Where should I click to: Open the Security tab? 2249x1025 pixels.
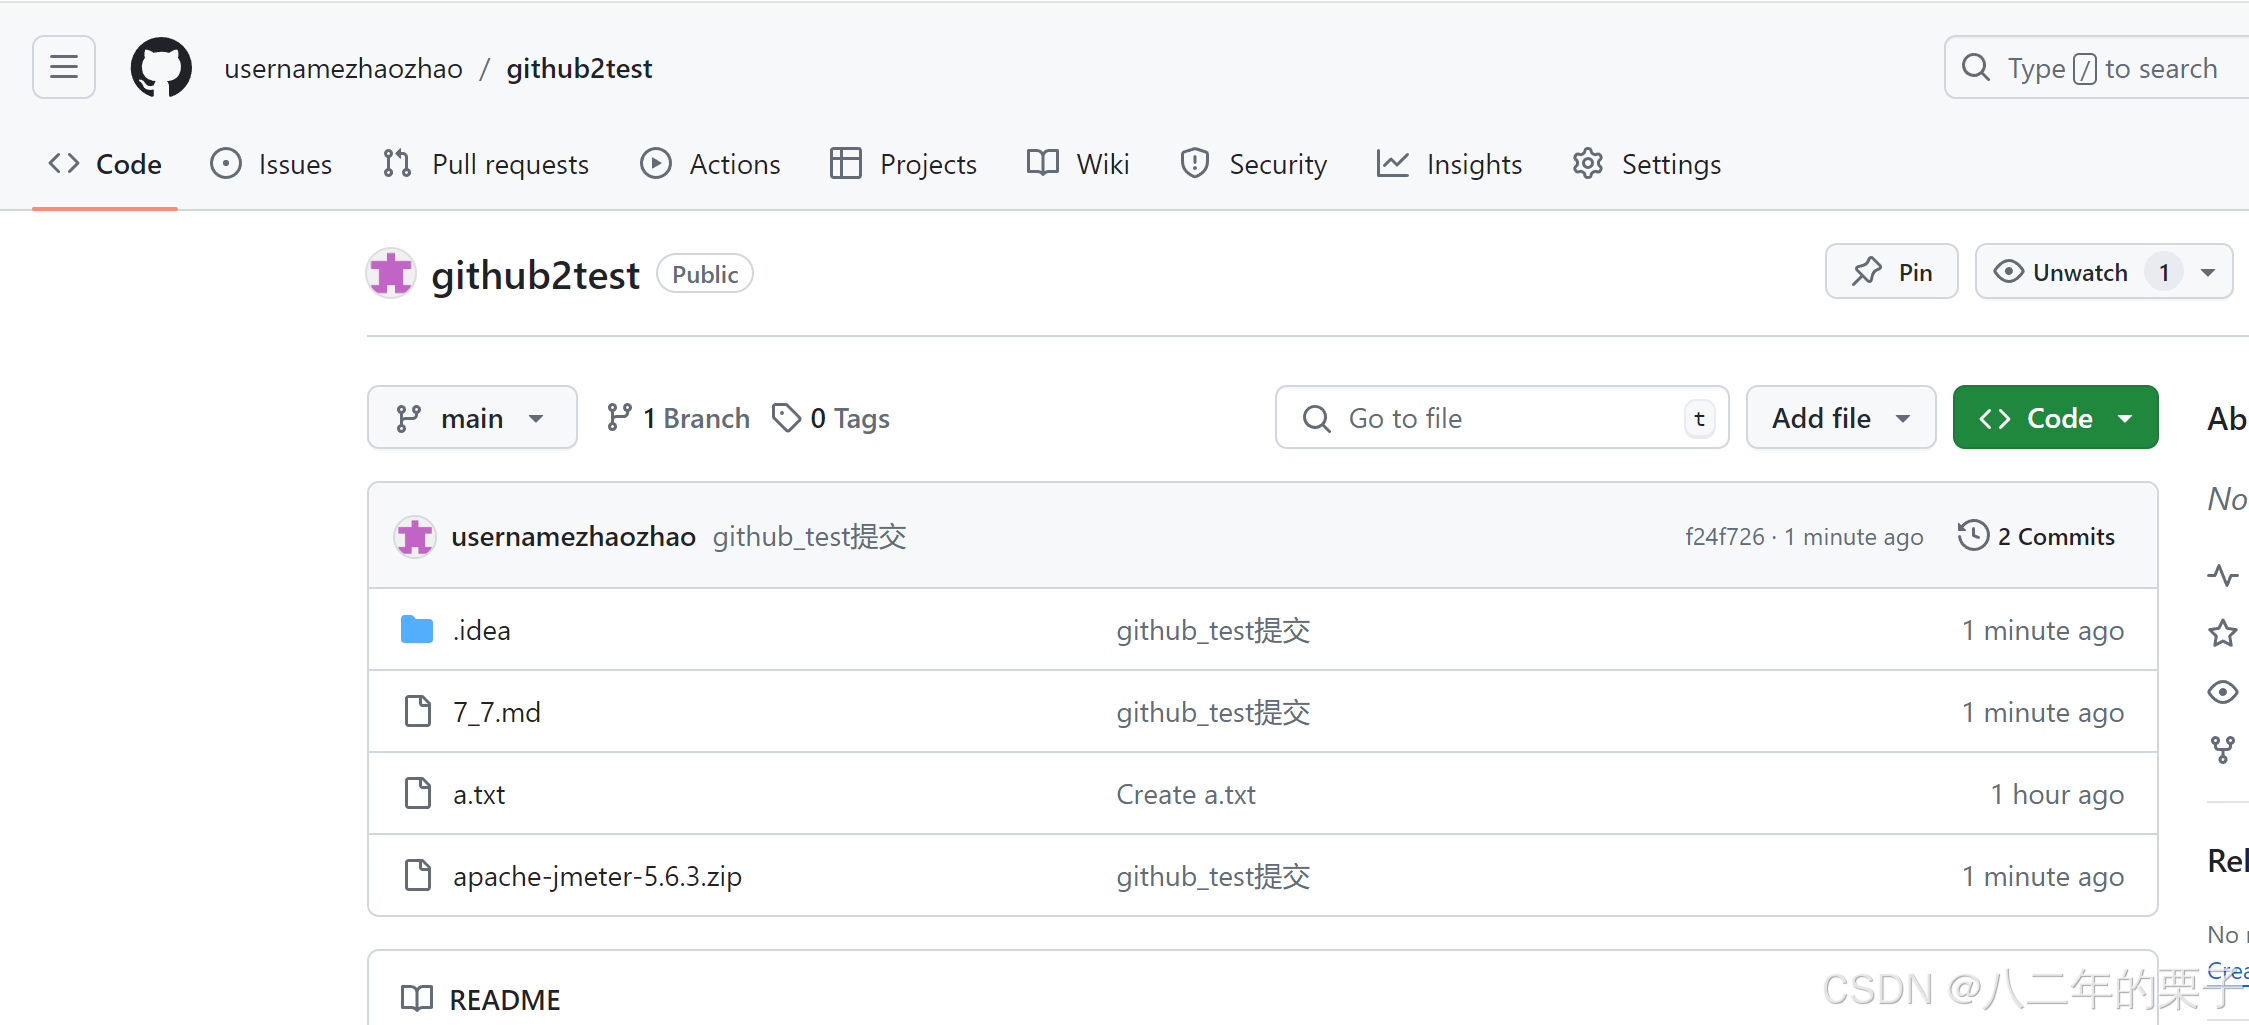coord(1254,164)
